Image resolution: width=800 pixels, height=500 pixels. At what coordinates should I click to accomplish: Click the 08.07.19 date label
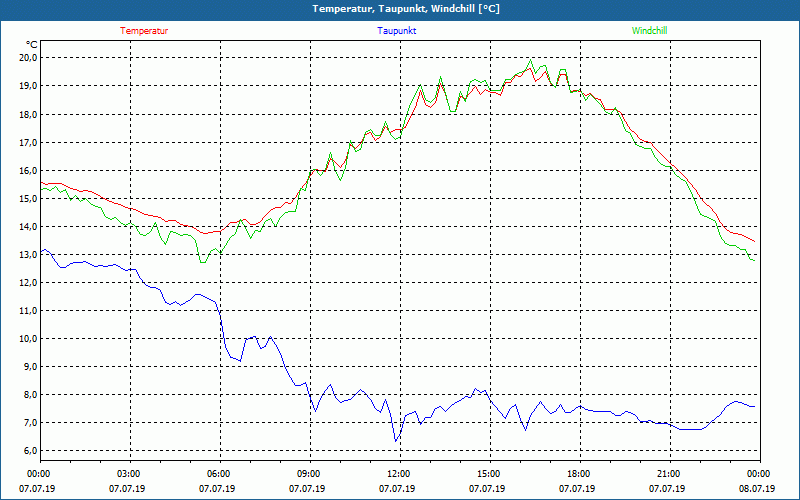(757, 488)
